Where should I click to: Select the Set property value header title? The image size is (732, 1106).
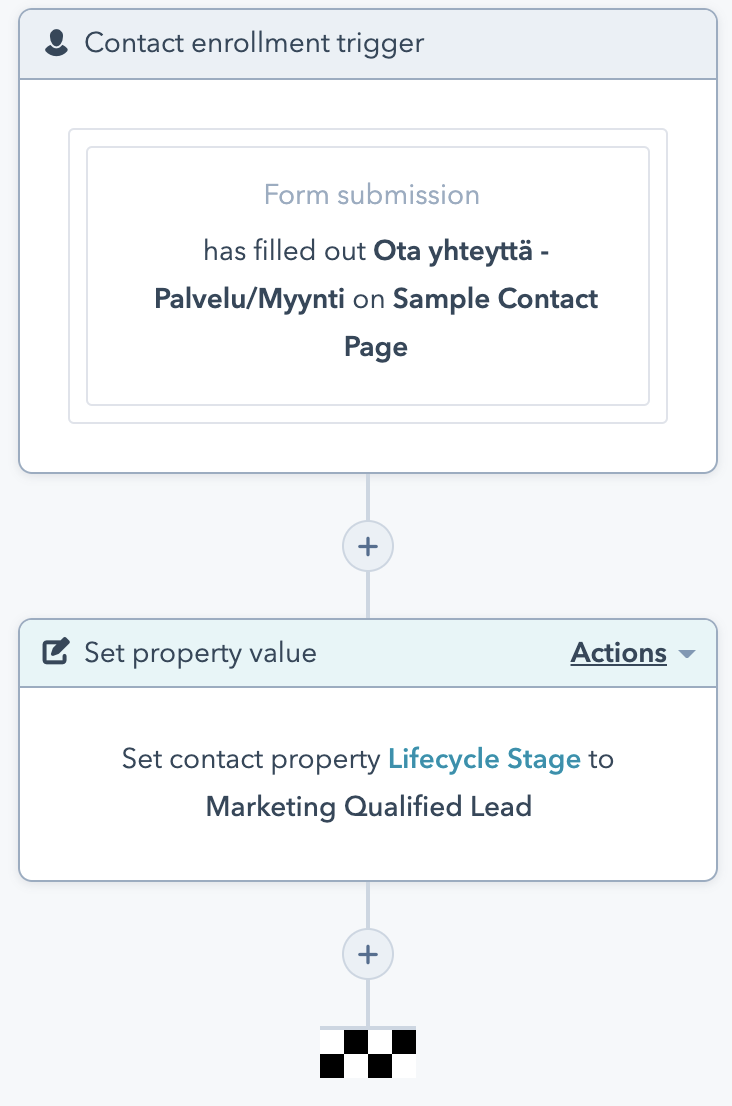pos(200,653)
